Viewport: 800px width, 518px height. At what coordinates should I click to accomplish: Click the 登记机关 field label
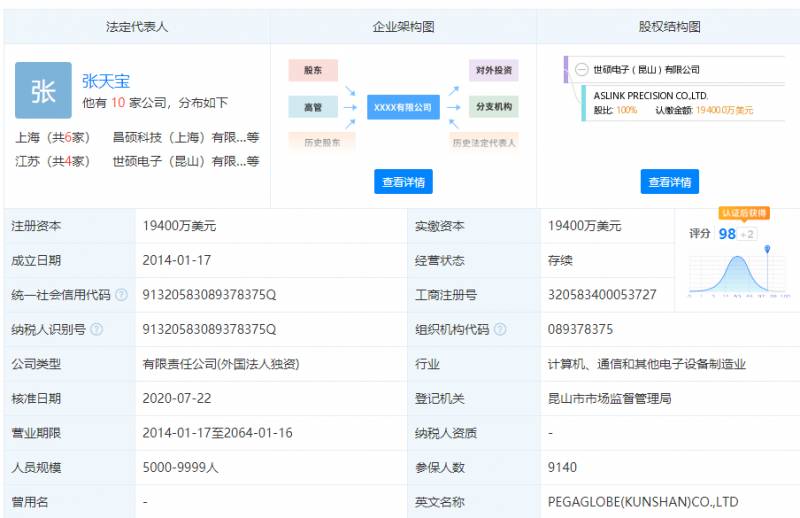[x=440, y=398]
